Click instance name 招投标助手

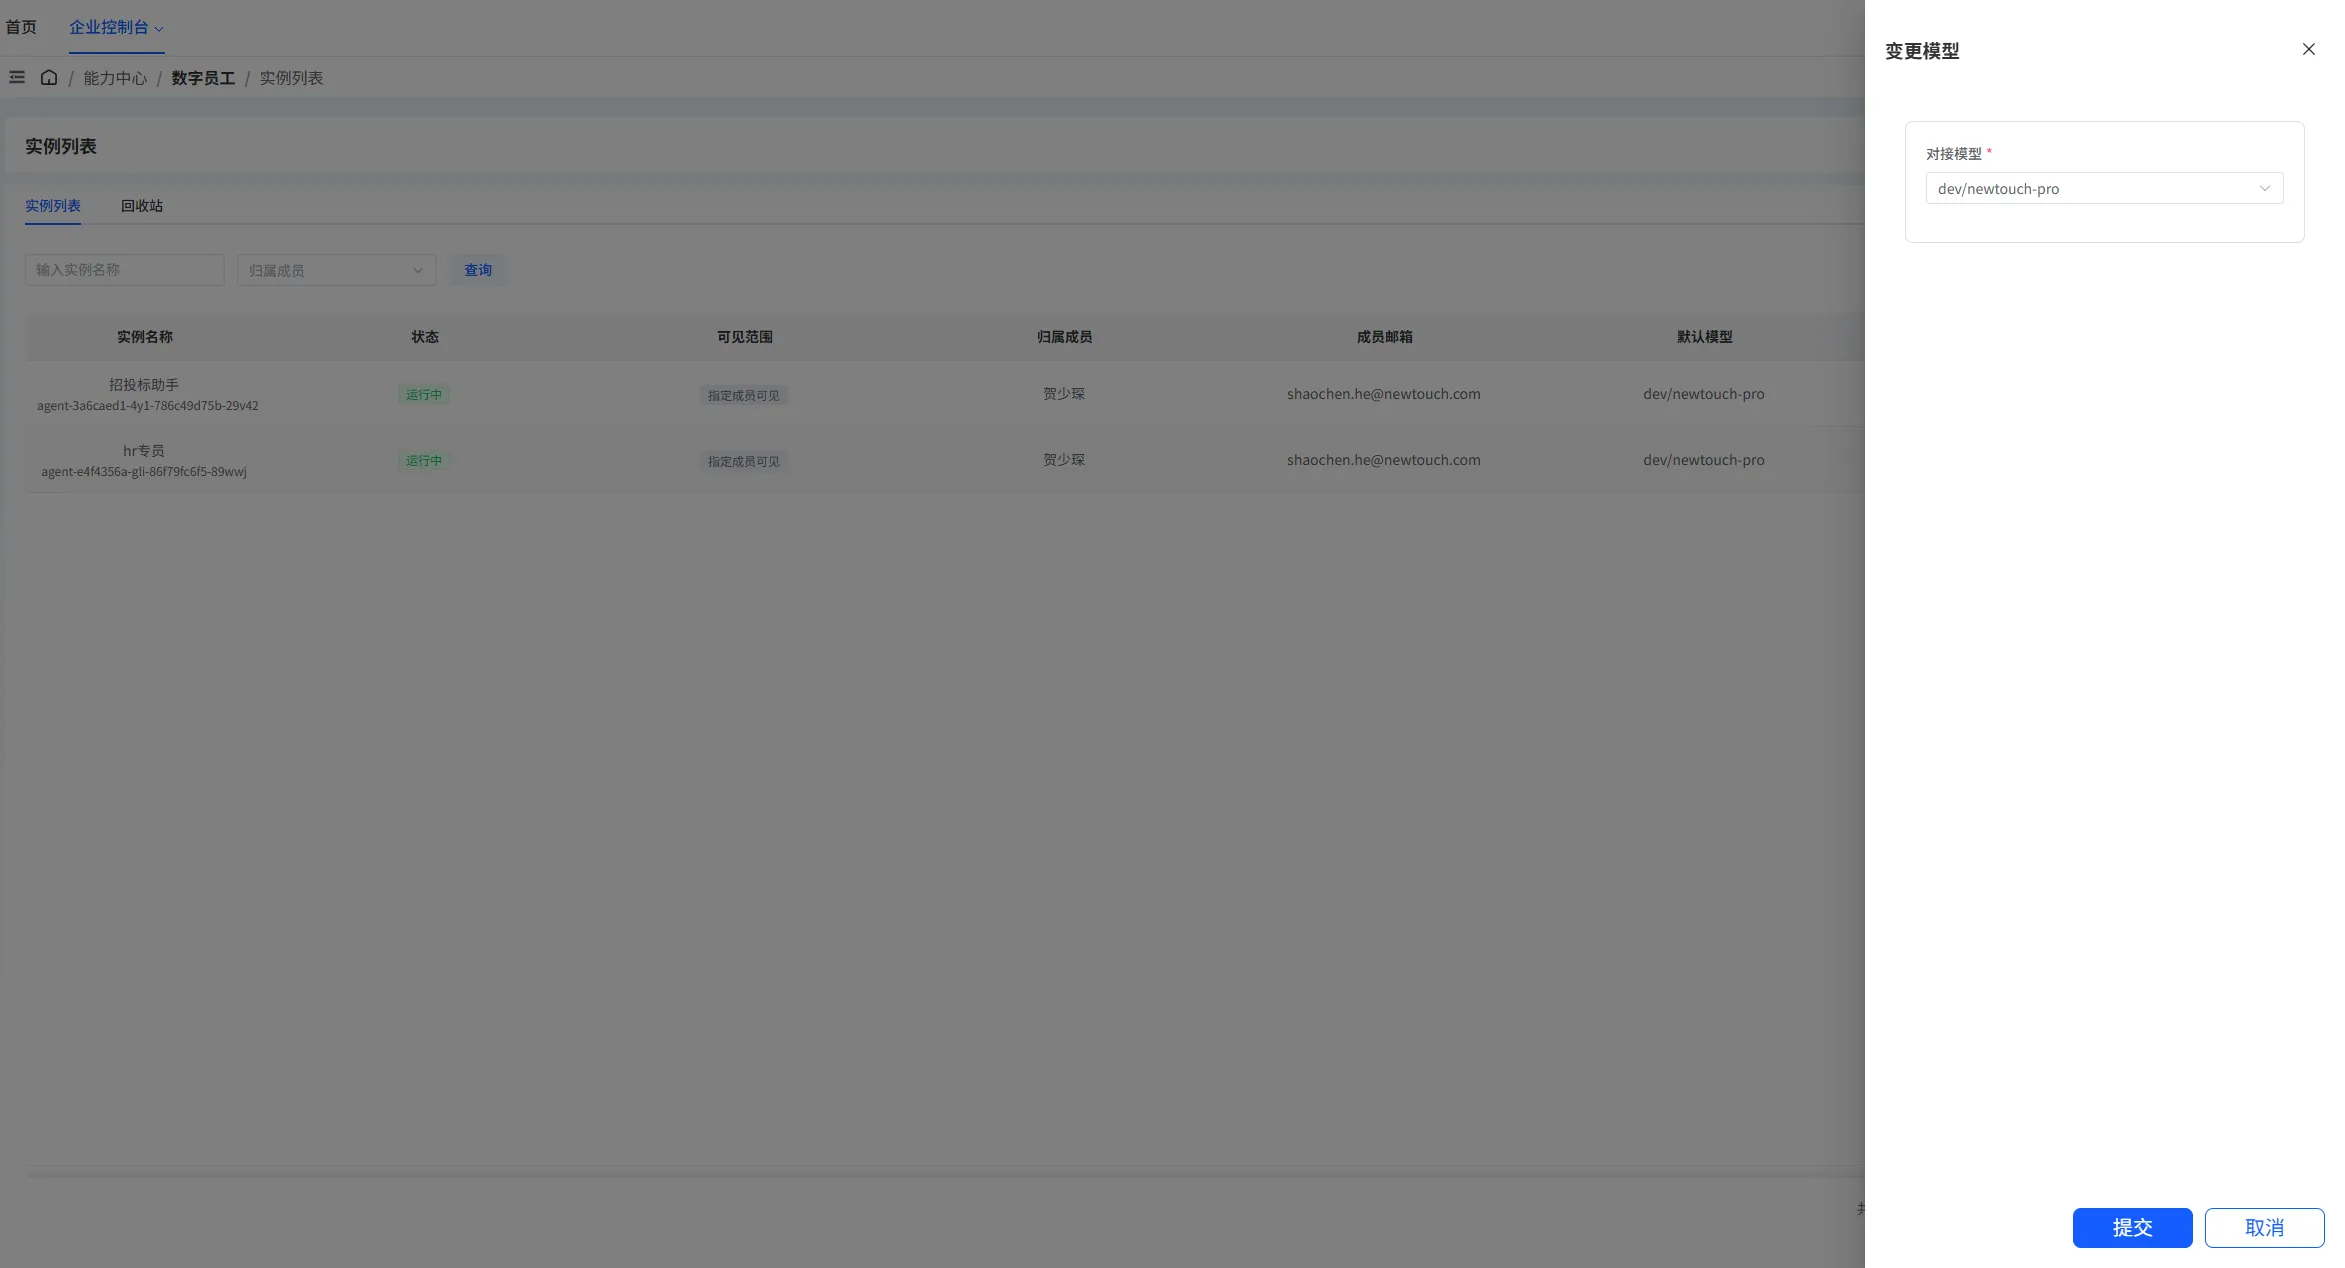[x=144, y=384]
